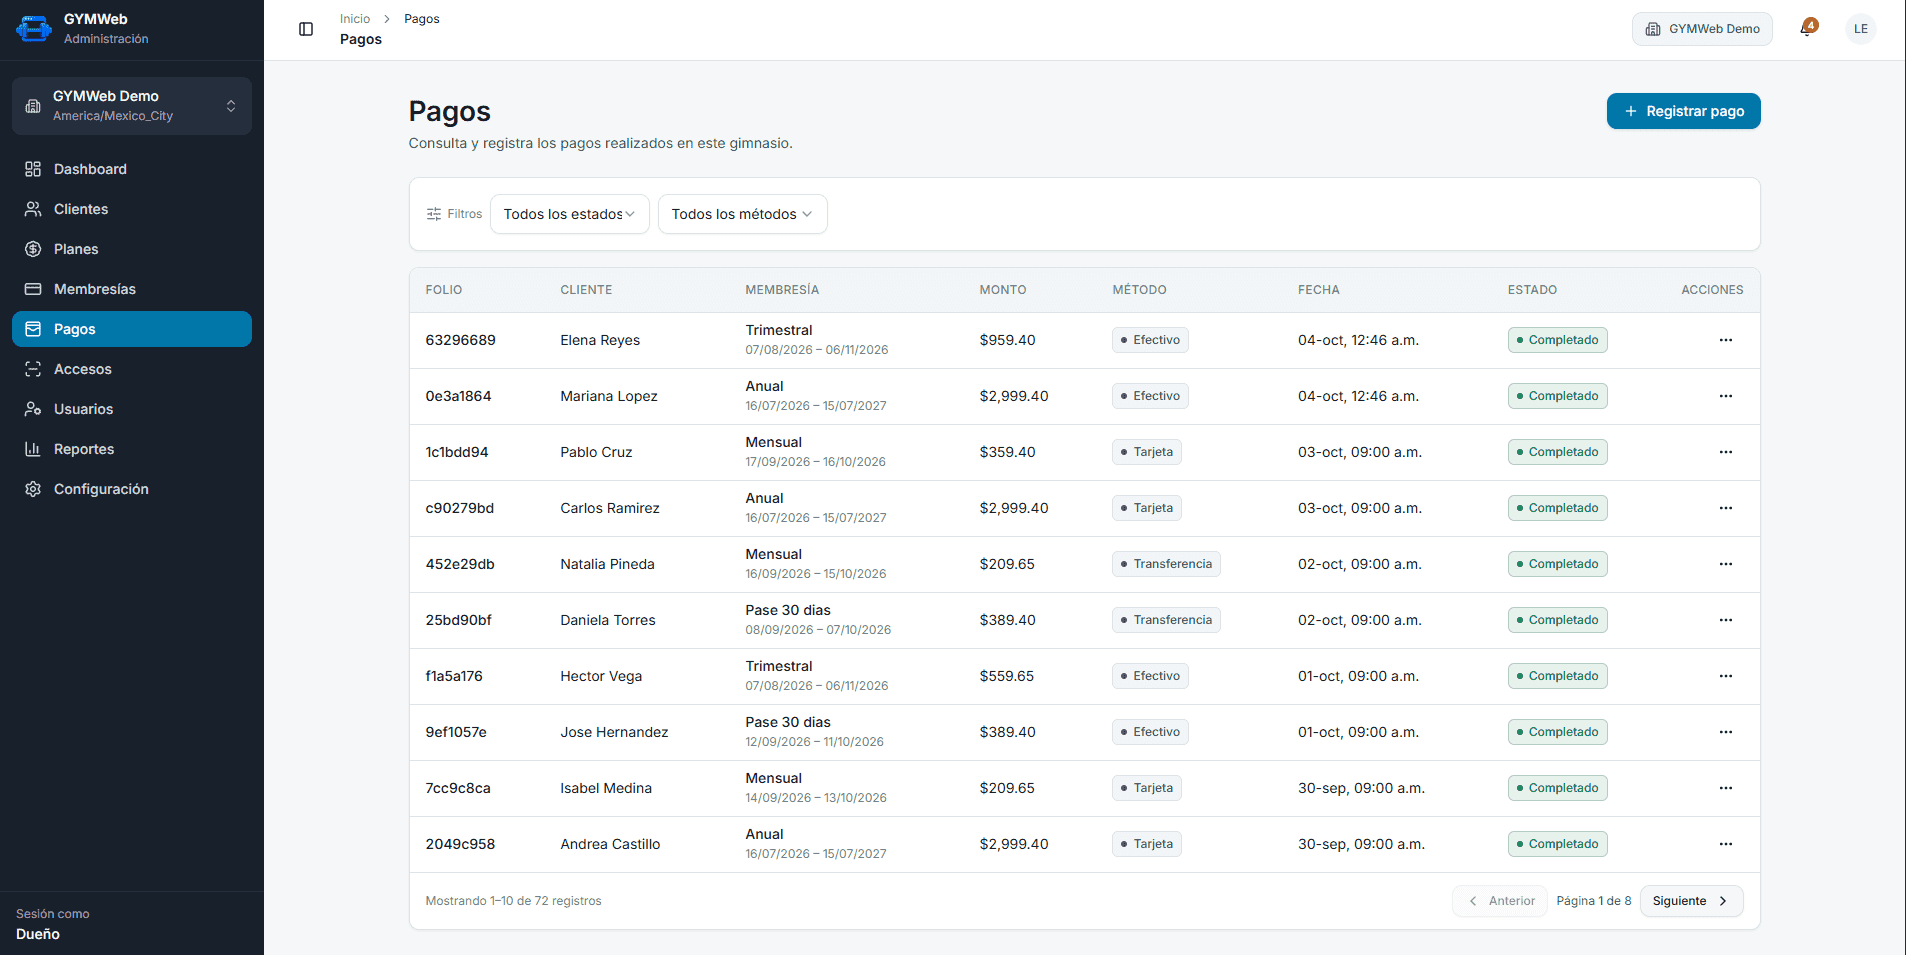The height and width of the screenshot is (955, 1906).
Task: Click the GYMWeb Demo header button
Action: pos(1702,29)
